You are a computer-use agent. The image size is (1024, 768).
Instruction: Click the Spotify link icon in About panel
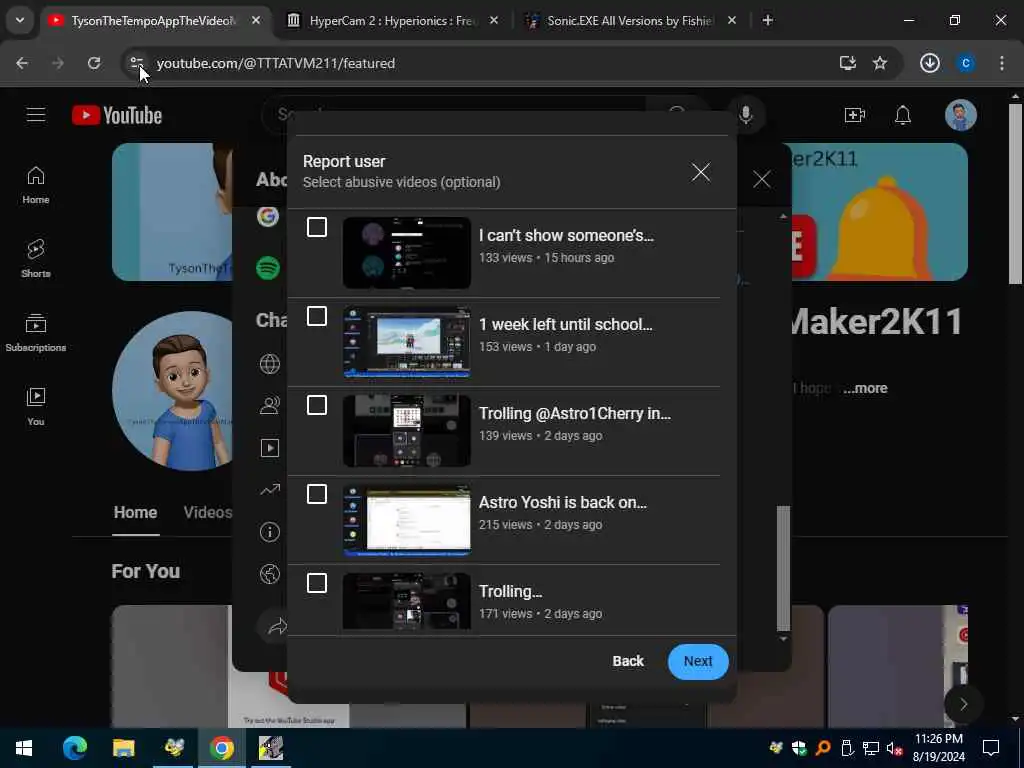coord(268,268)
